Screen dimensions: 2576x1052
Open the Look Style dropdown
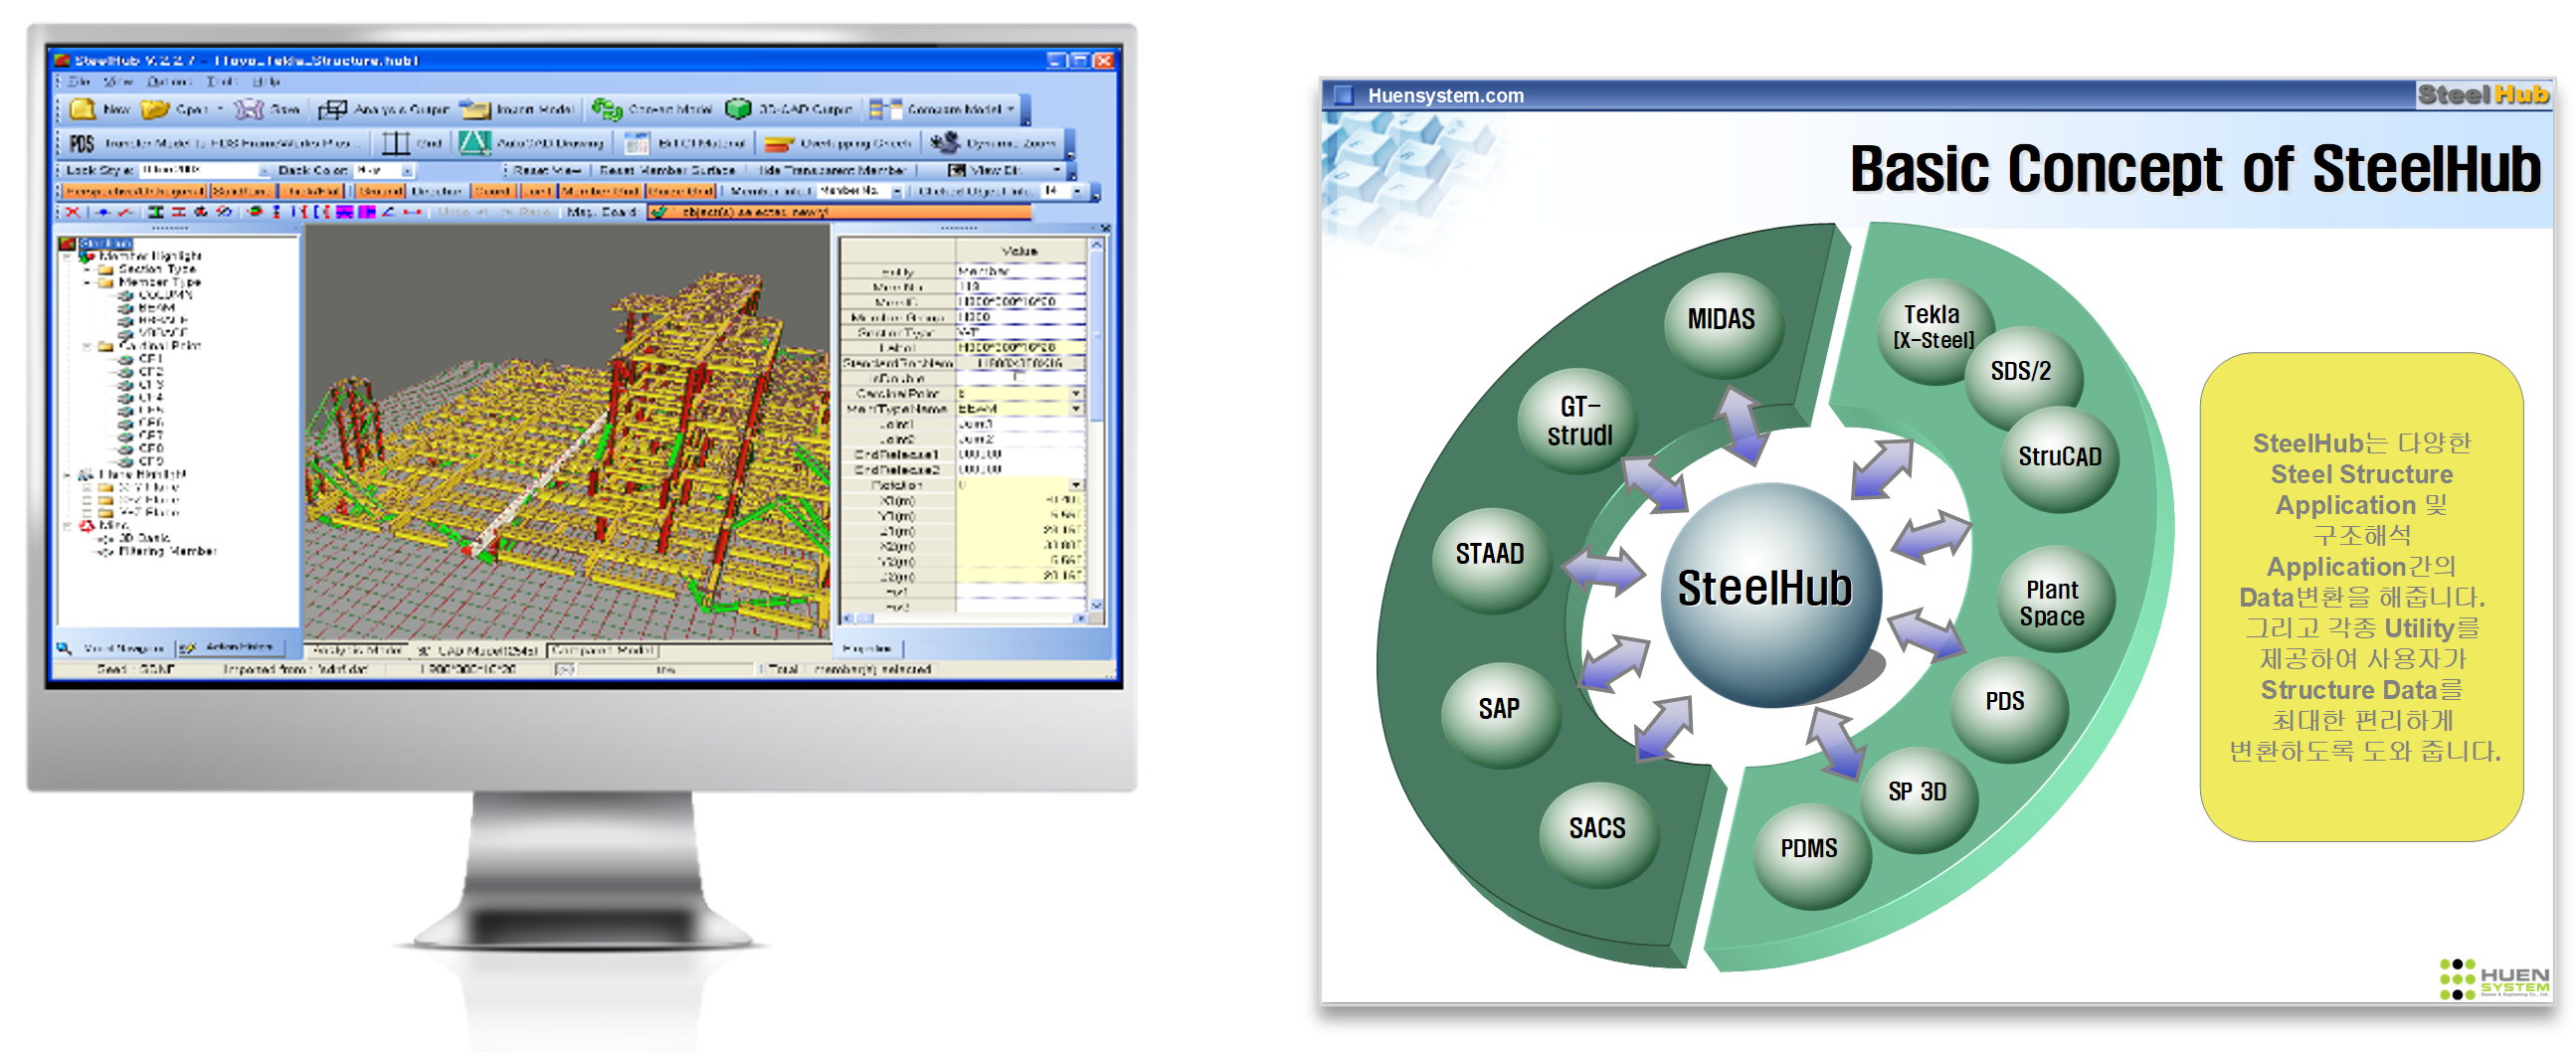click(264, 170)
